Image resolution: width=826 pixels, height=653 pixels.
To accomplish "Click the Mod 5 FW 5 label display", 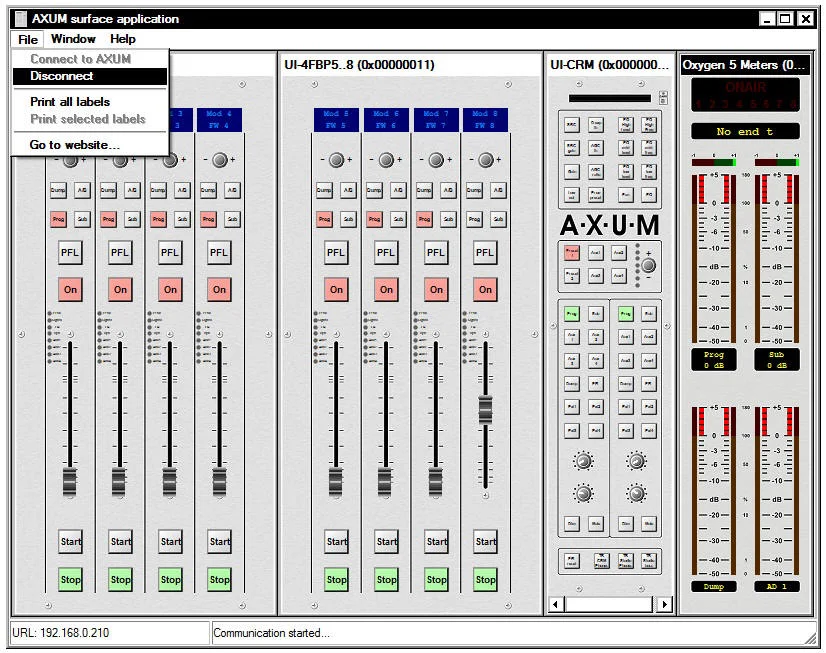I will (x=336, y=120).
